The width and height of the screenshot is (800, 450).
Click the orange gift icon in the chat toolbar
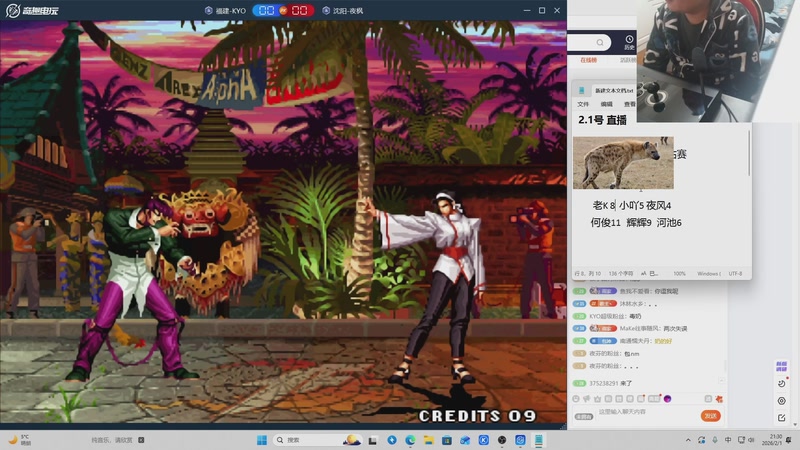click(719, 399)
